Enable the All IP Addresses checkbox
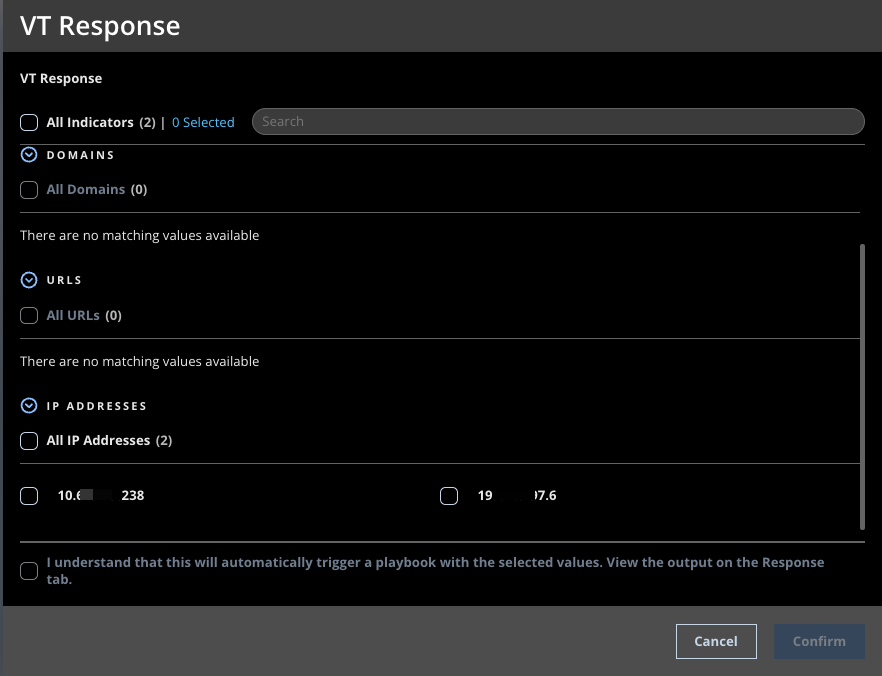 [x=29, y=440]
